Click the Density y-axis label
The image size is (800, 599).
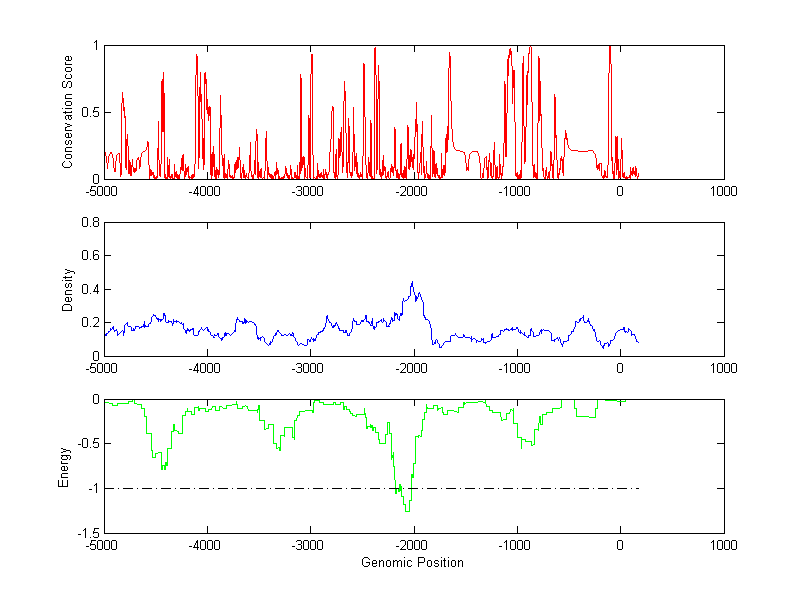(68, 289)
